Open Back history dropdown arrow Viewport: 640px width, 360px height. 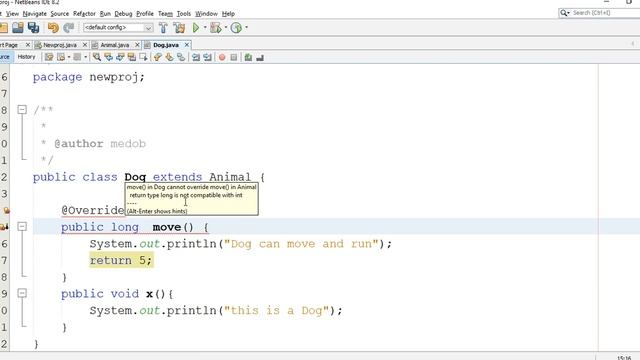tap(69, 57)
